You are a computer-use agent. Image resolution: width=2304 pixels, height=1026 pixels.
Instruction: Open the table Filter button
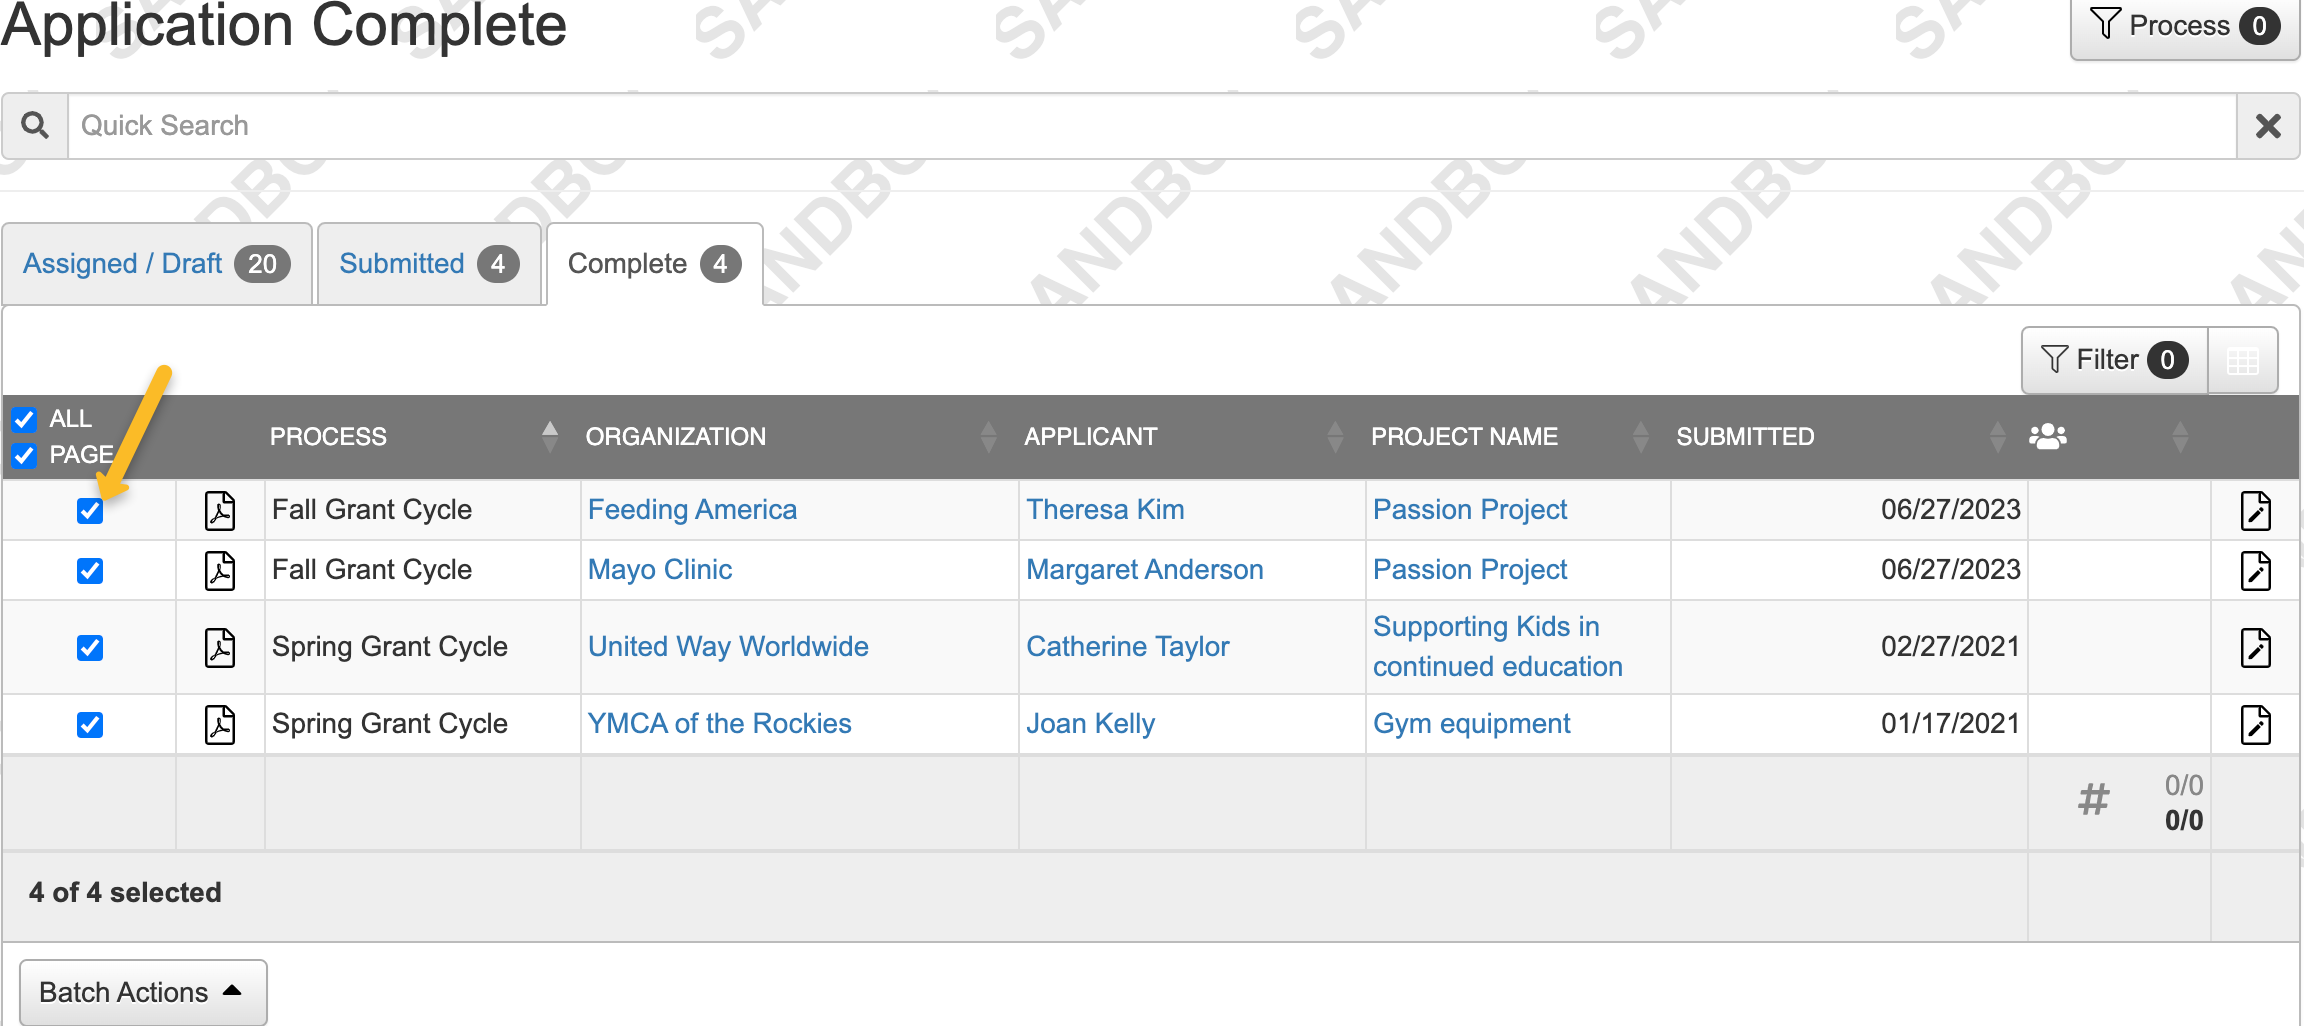[x=2113, y=360]
